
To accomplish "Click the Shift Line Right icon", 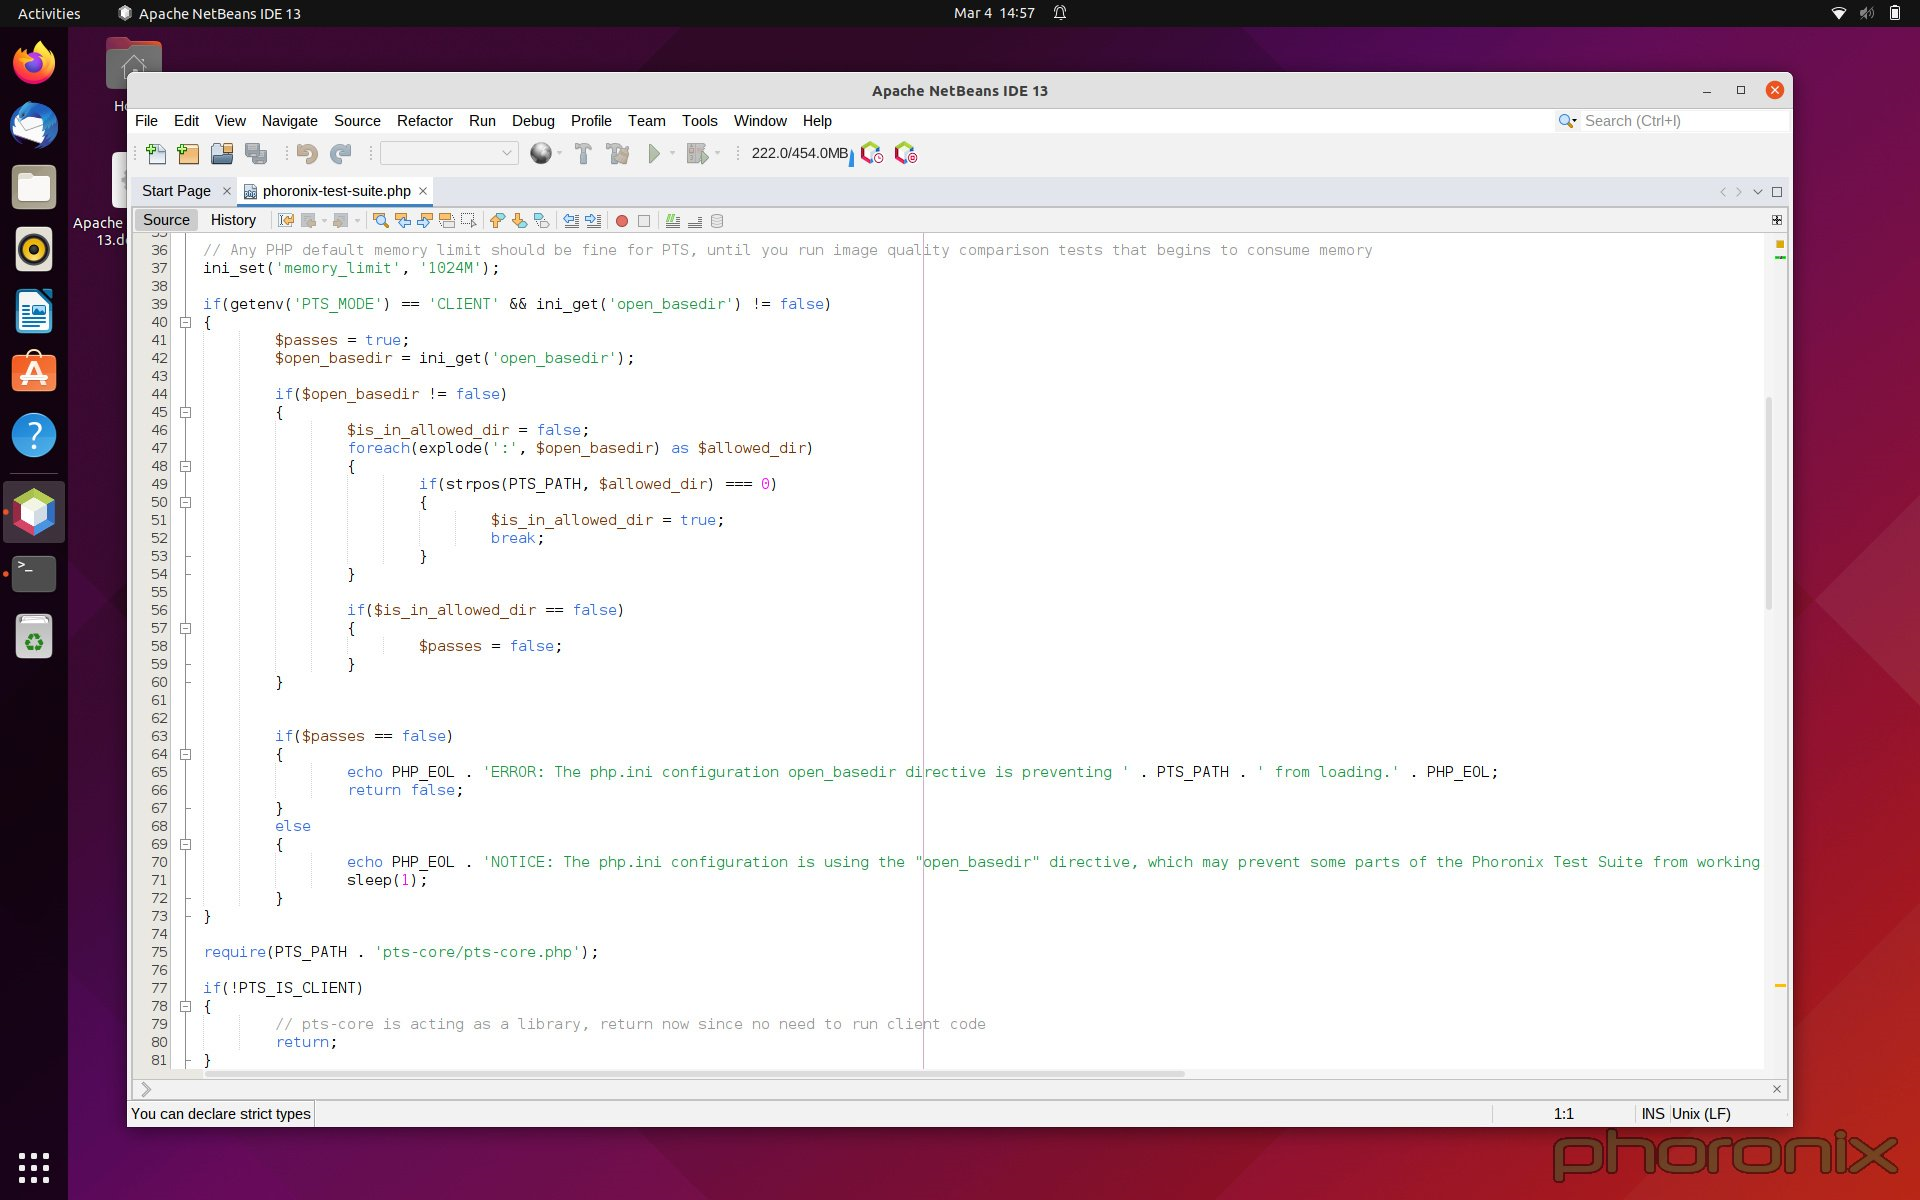I will pyautogui.click(x=593, y=220).
